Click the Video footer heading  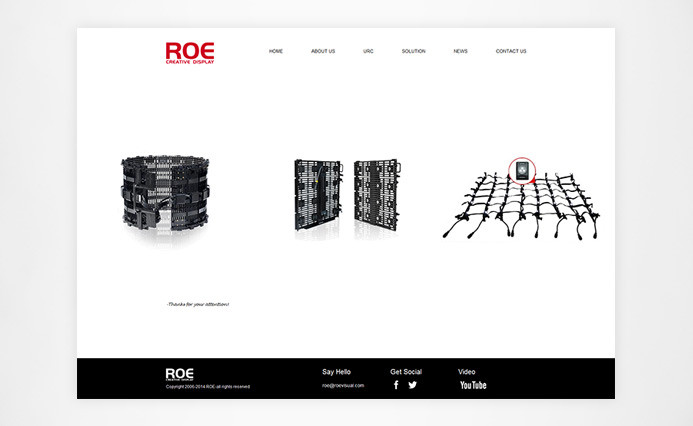click(467, 371)
